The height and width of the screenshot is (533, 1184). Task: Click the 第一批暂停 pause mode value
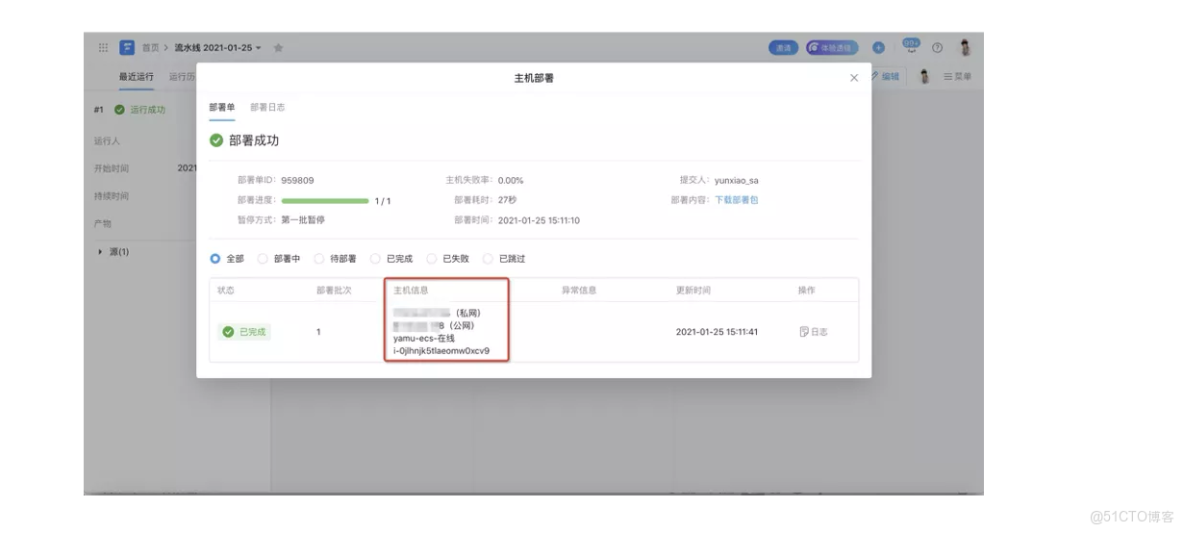coord(303,220)
